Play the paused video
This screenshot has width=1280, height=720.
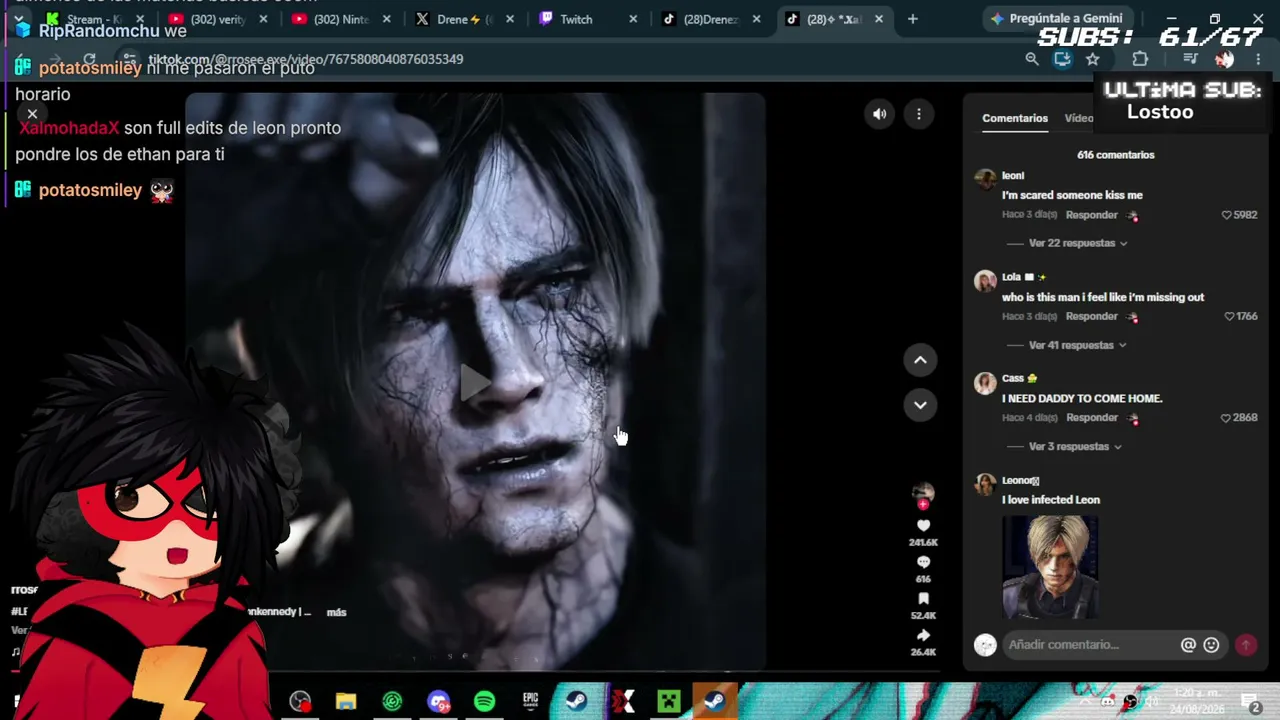475,382
